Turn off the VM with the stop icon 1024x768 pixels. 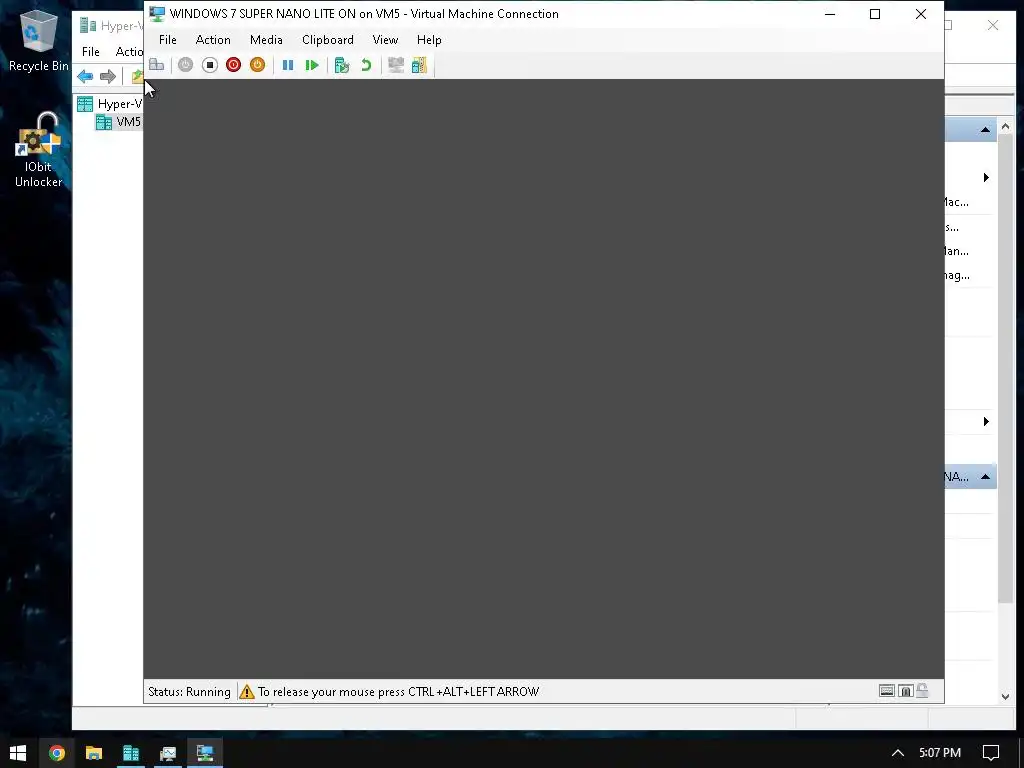coord(210,65)
